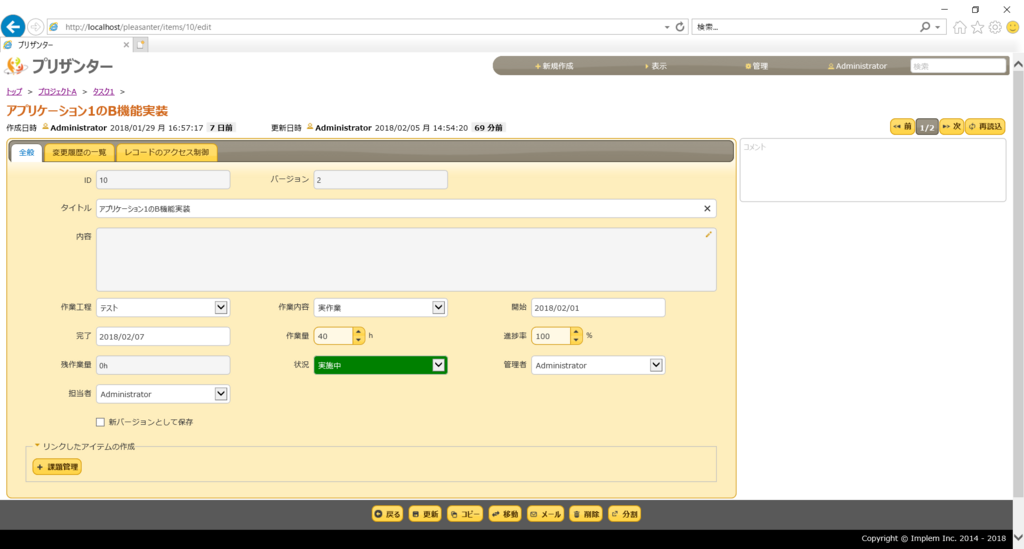Open browser favorites star icon
The height and width of the screenshot is (549, 1024).
(978, 27)
